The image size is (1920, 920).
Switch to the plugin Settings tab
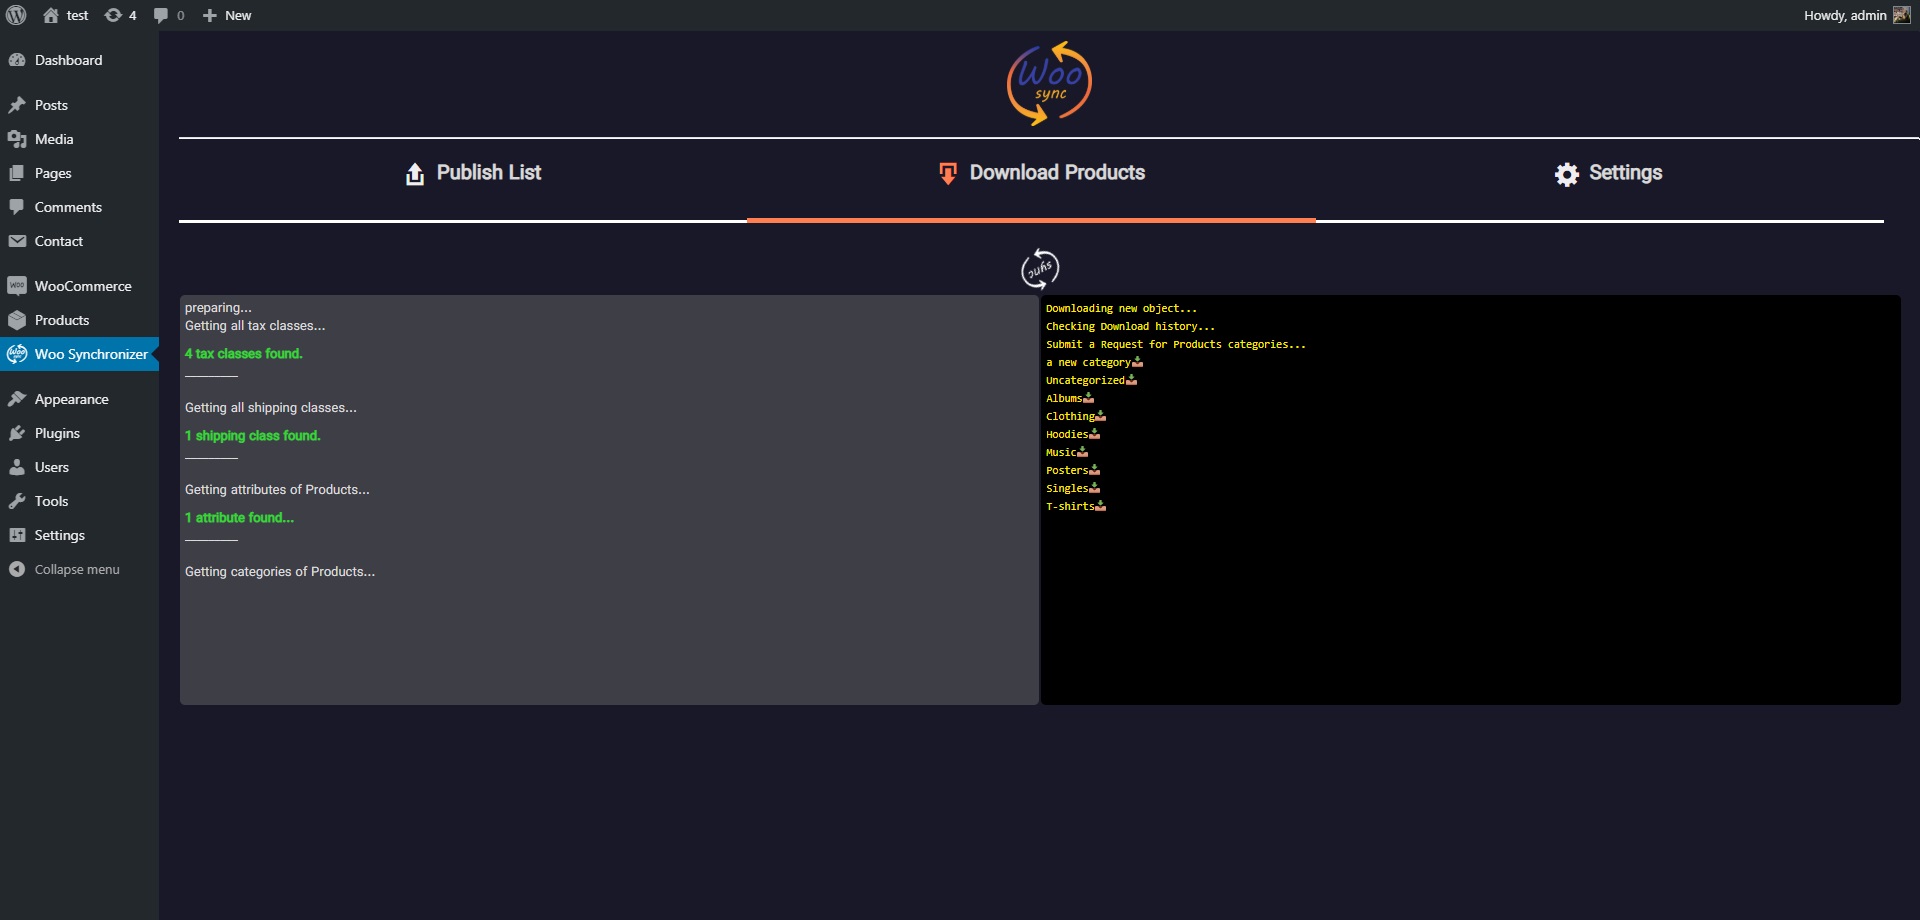click(x=1608, y=173)
